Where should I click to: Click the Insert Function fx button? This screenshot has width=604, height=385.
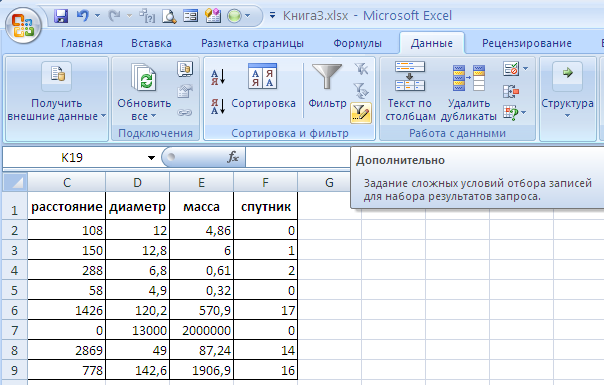(233, 157)
